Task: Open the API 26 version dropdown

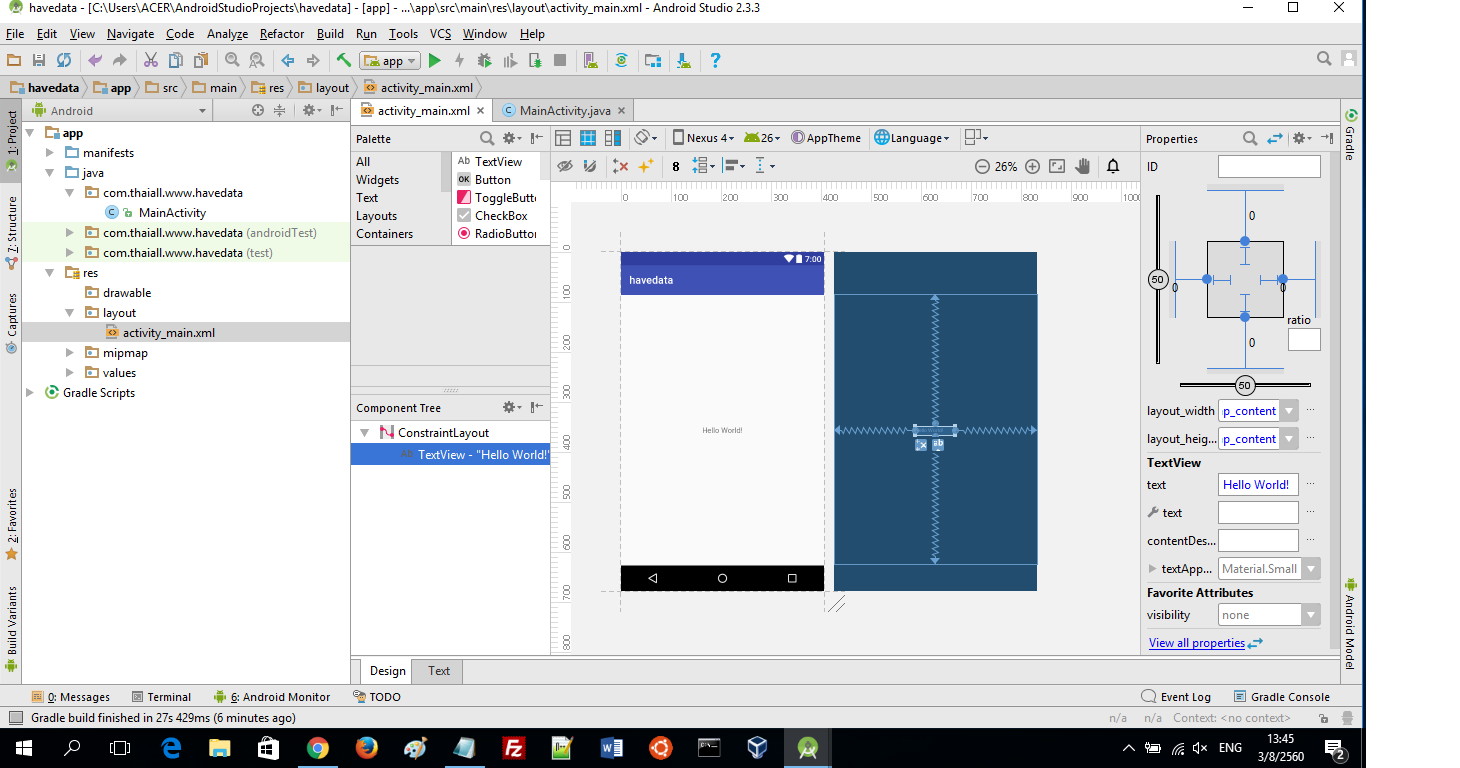Action: tap(762, 138)
